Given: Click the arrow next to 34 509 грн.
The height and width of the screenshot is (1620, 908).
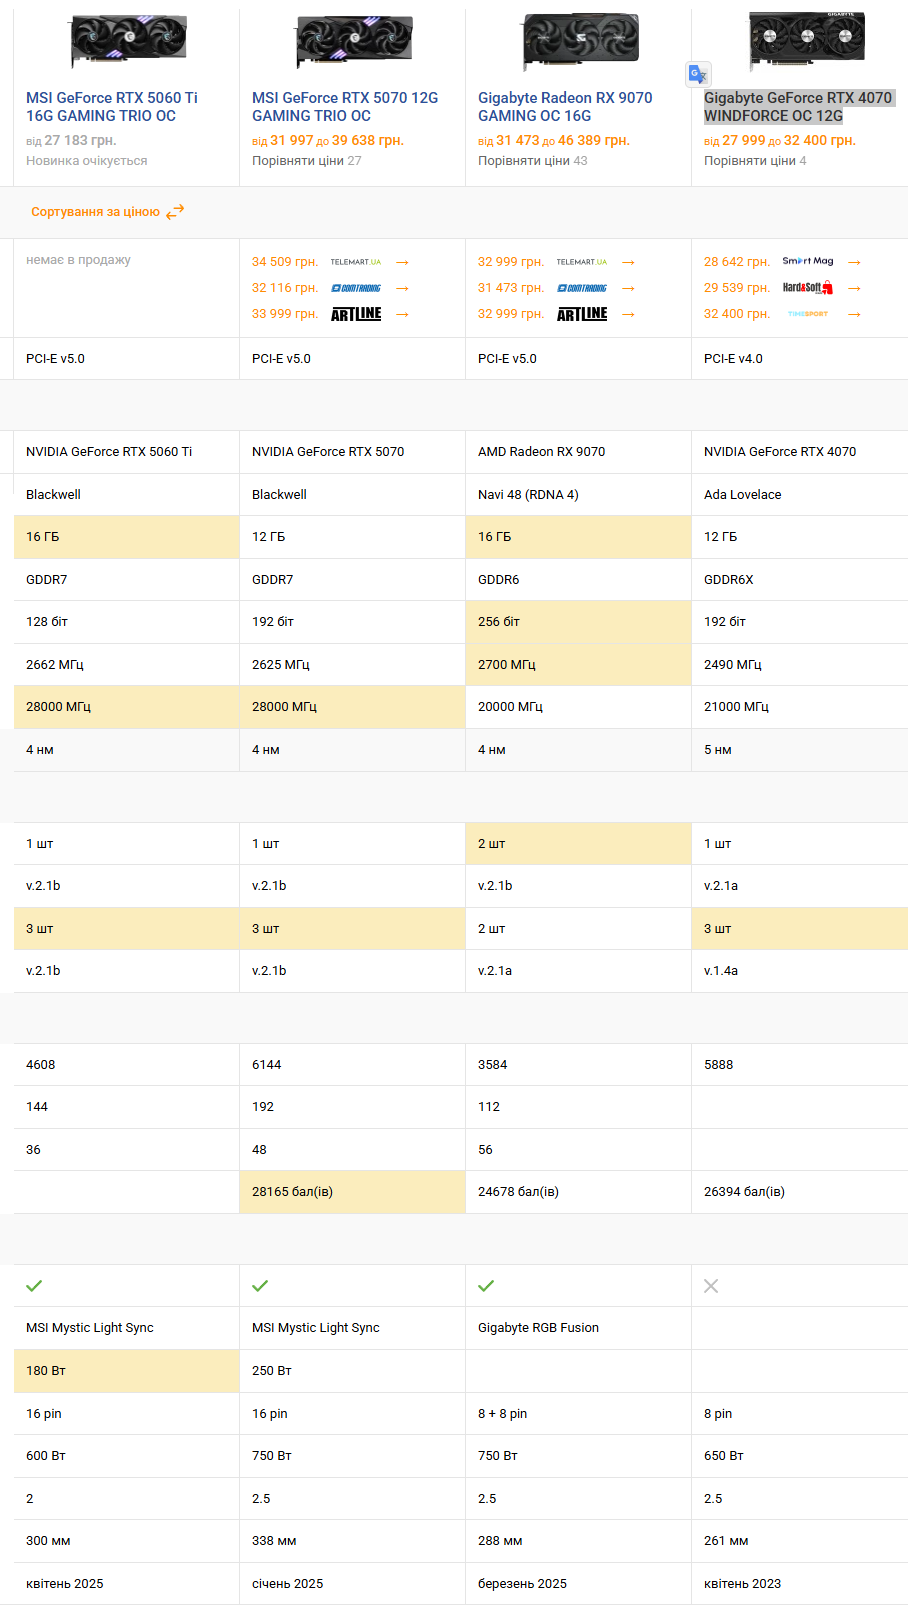Looking at the screenshot, I should 402,262.
